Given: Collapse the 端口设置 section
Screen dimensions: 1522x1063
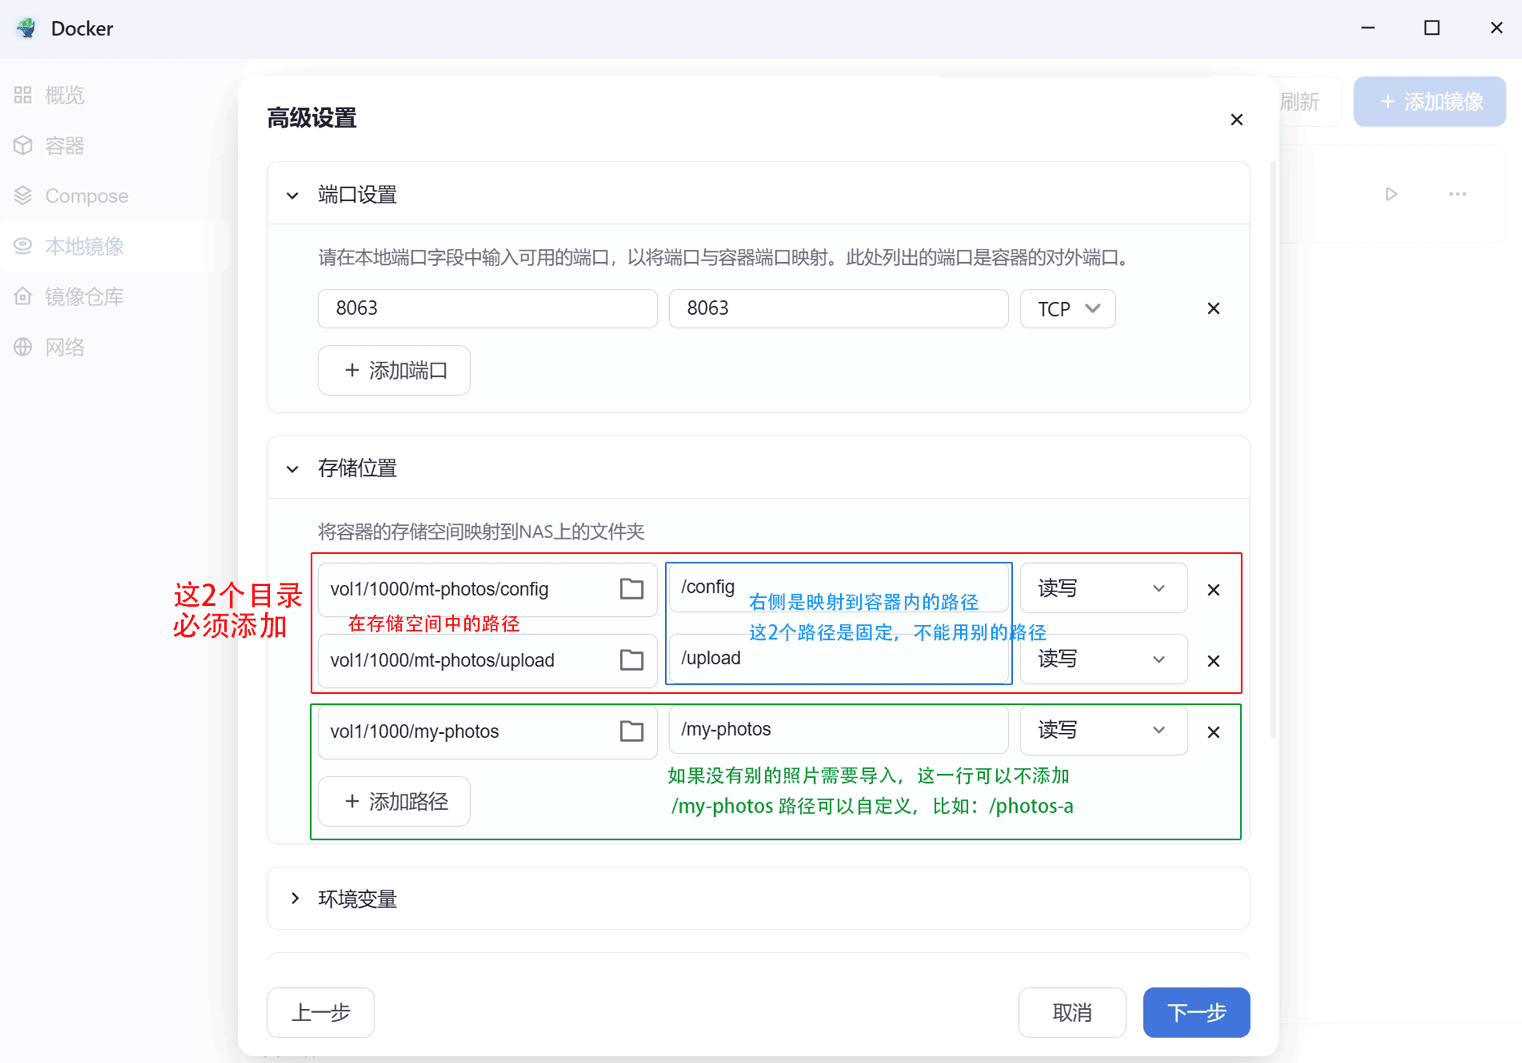Looking at the screenshot, I should [293, 195].
